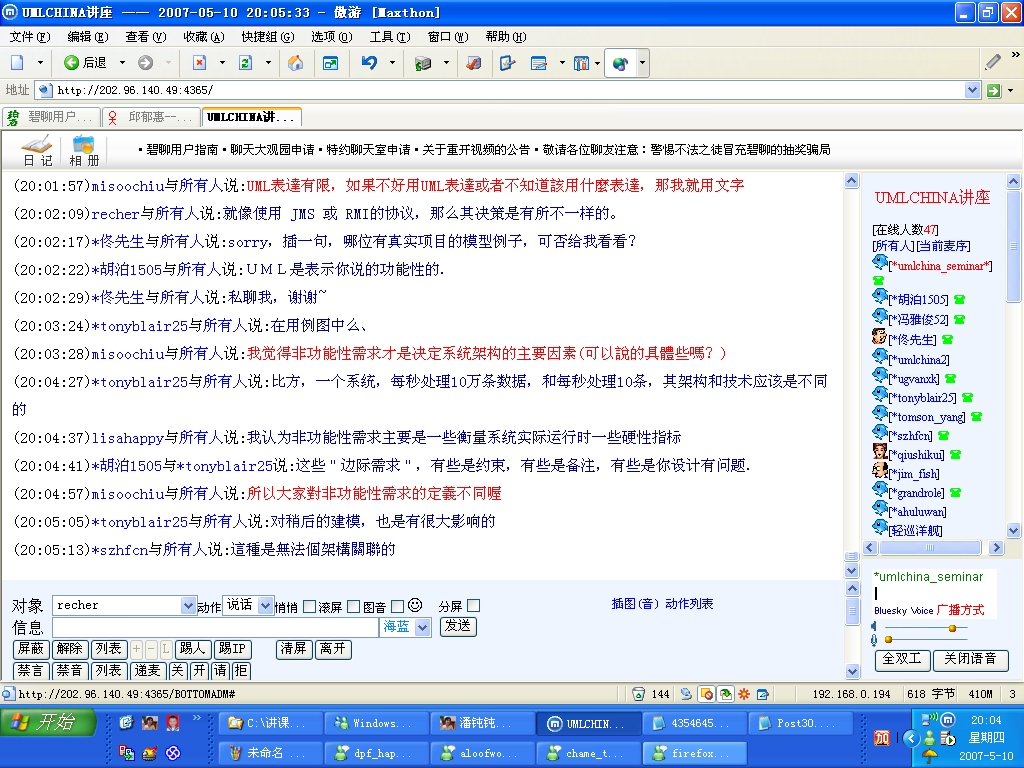The width and height of the screenshot is (1024, 768).
Task: Expand the address bar history dropdown
Action: tap(972, 90)
